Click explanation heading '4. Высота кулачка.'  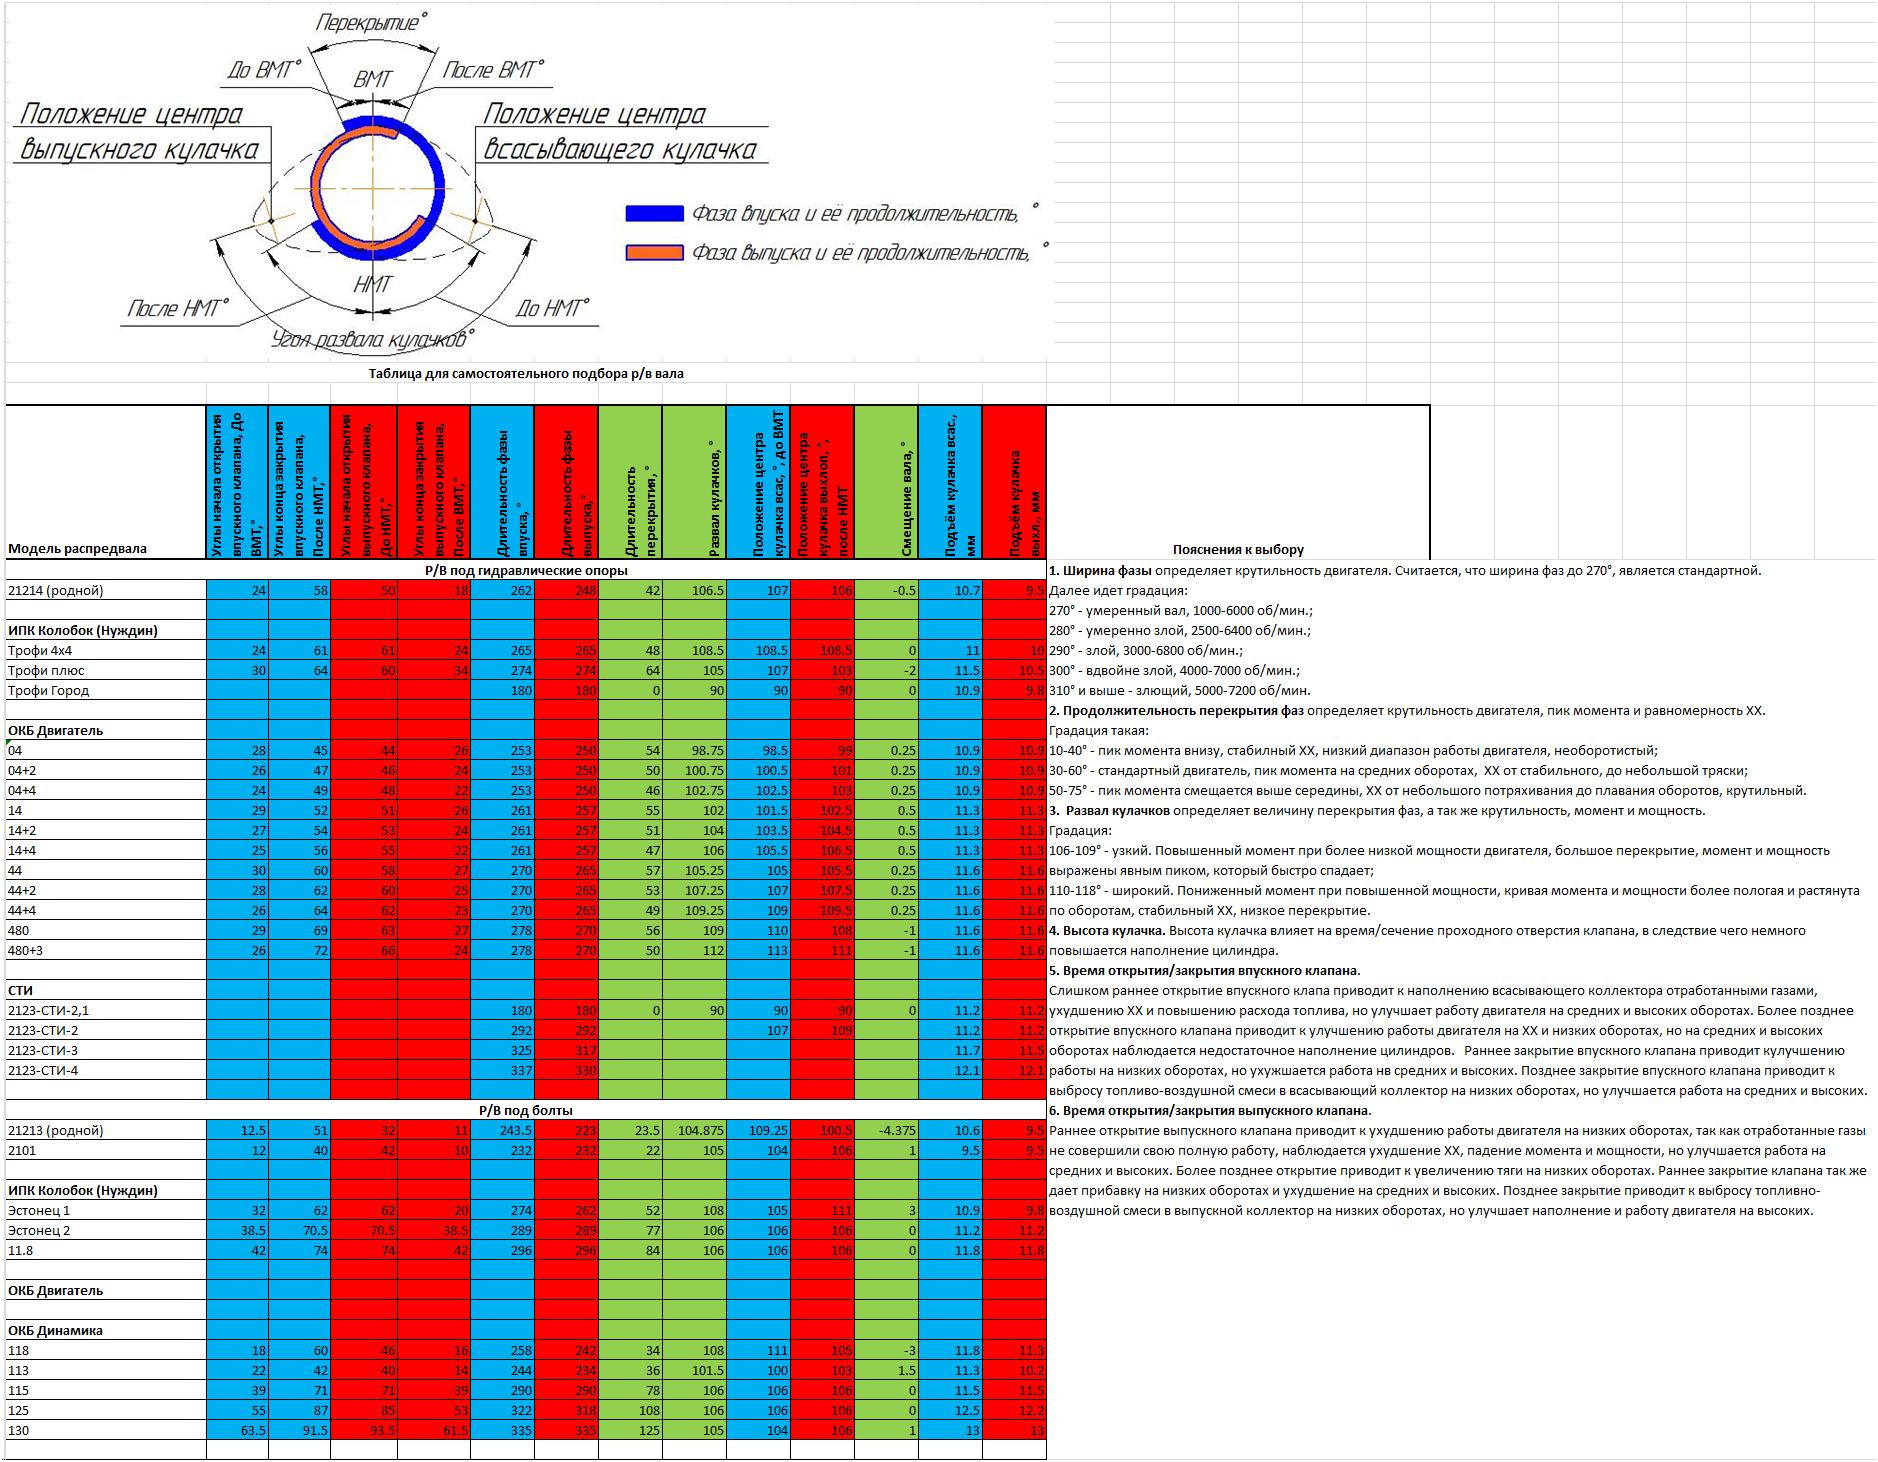tap(1107, 930)
